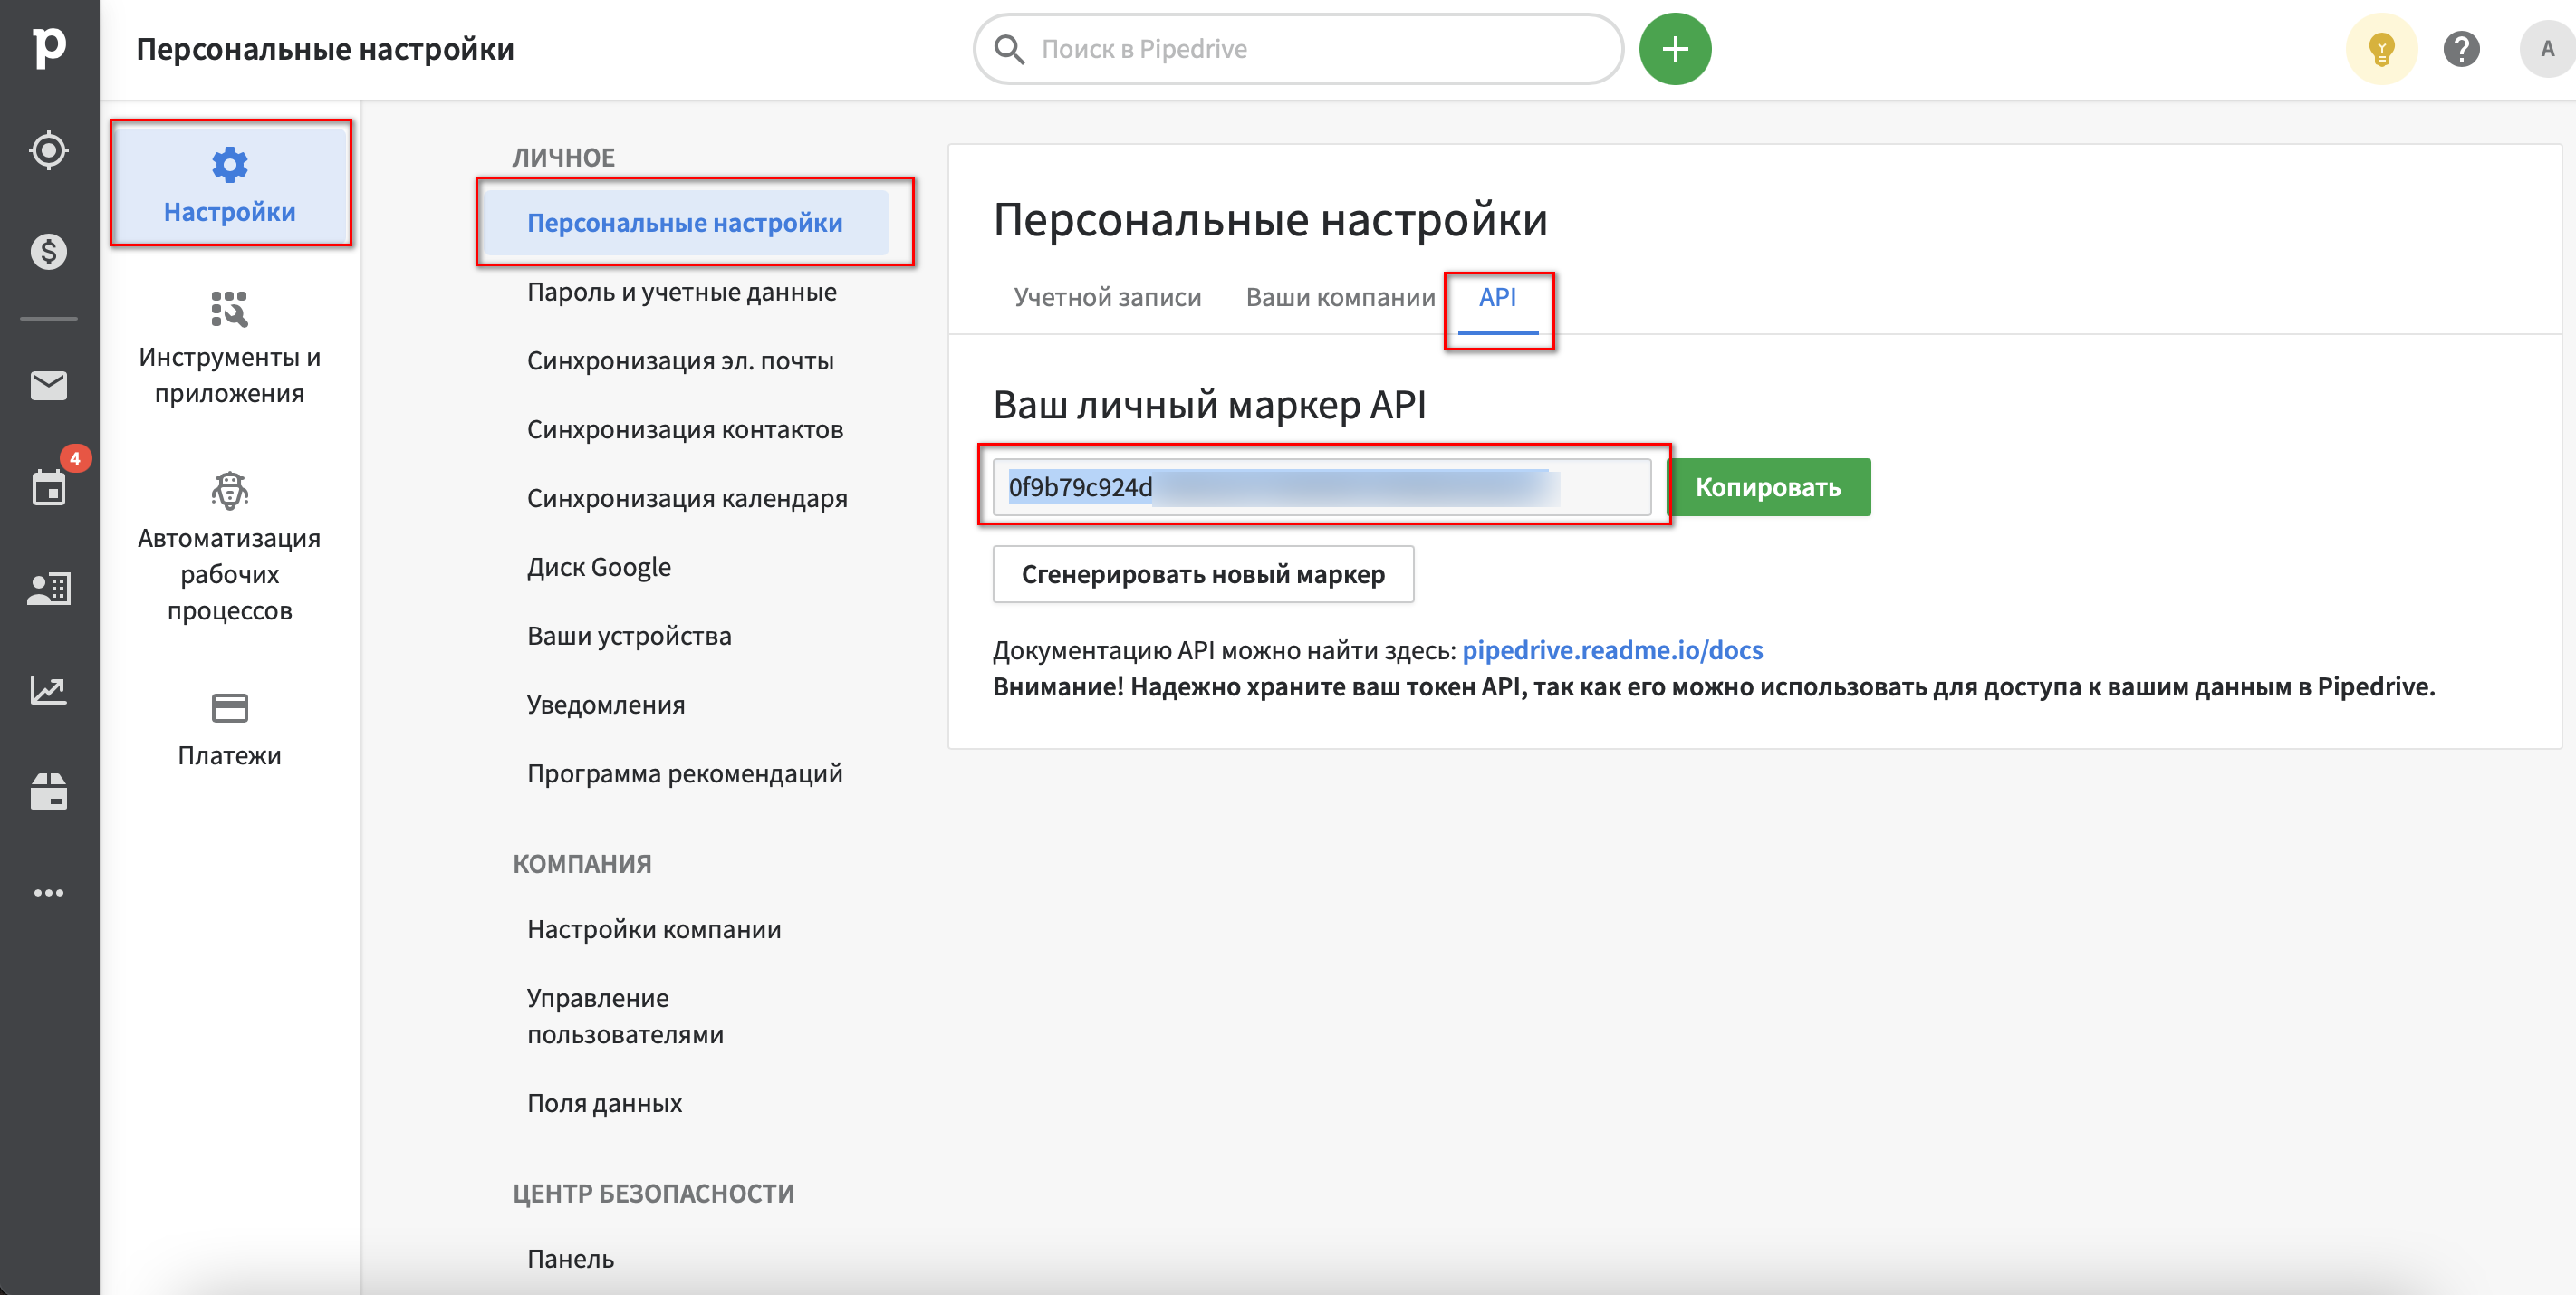This screenshot has width=2576, height=1295.
Task: Open the Leads target icon
Action: pyautogui.click(x=48, y=151)
